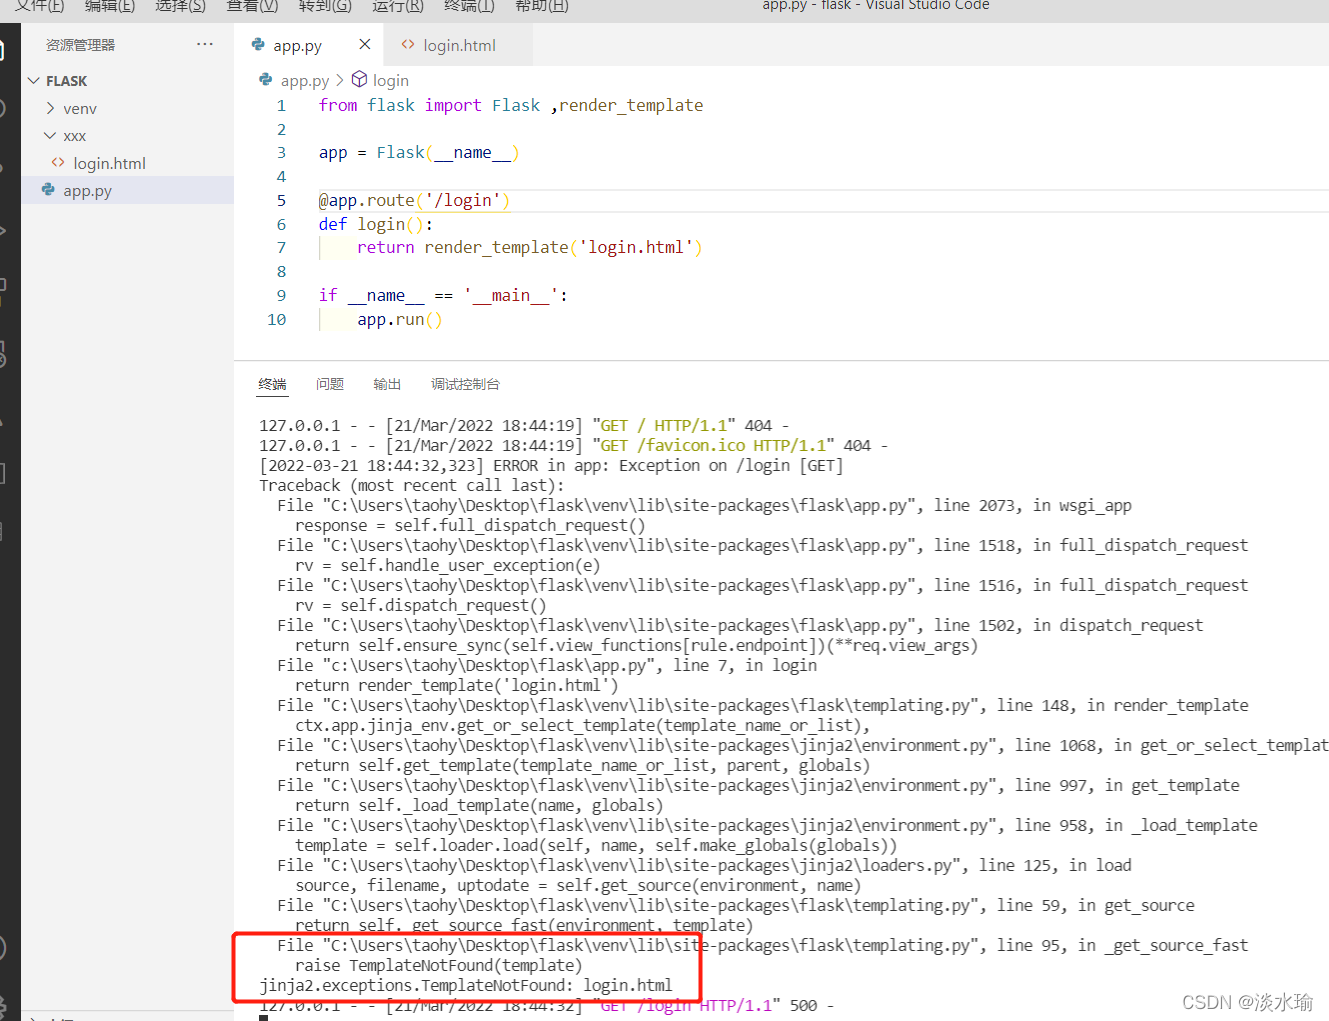Expand the venv folder chevron

50,108
